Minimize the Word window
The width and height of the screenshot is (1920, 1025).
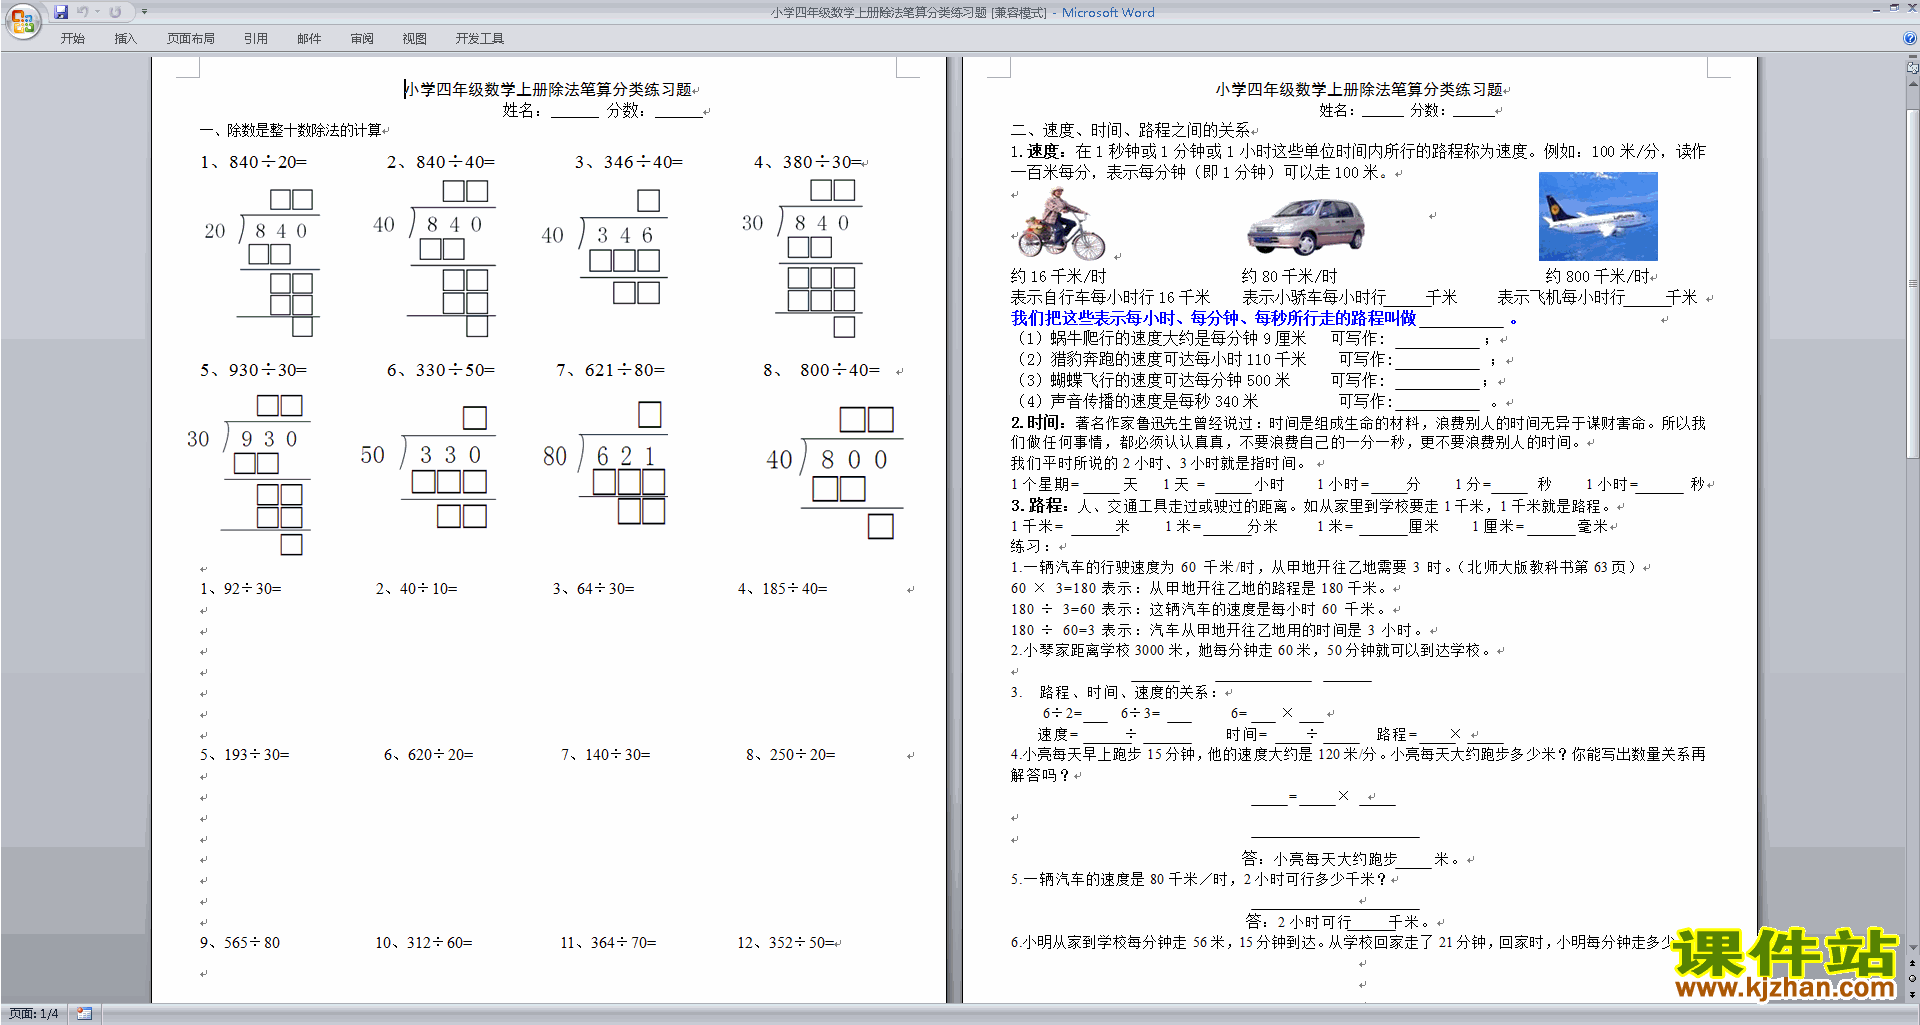pos(1876,9)
